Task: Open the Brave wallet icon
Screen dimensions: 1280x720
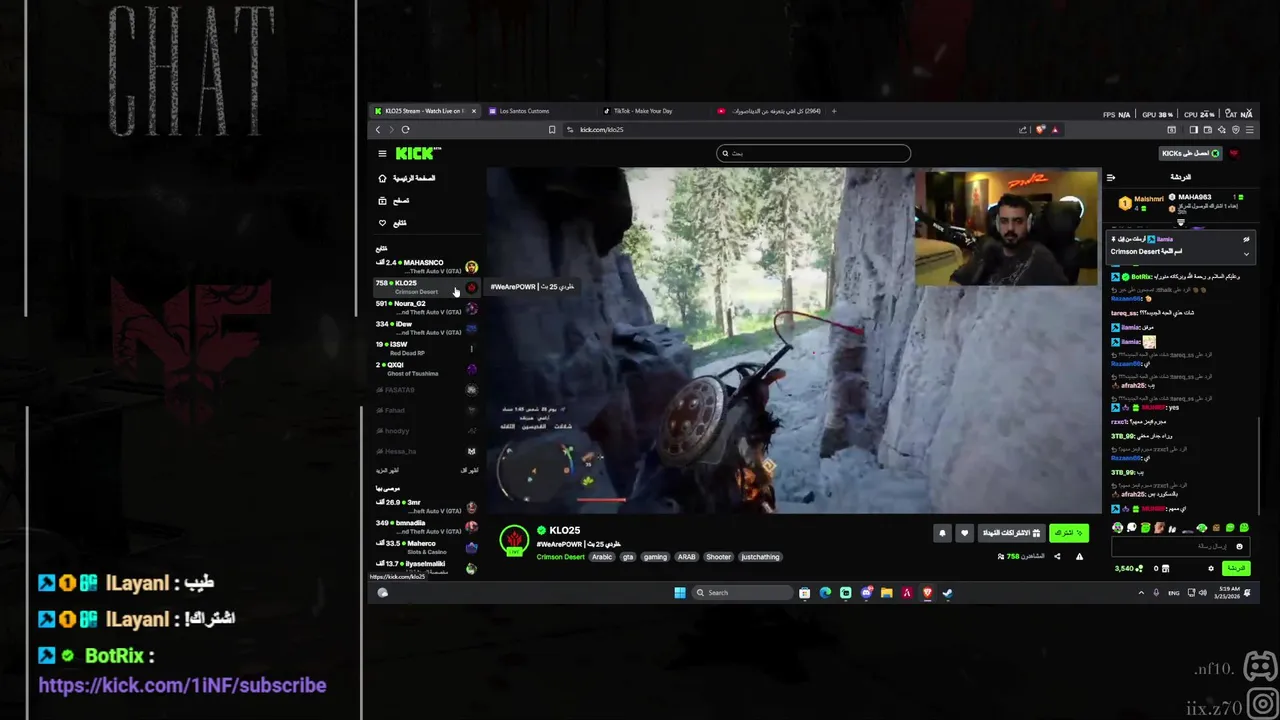Action: (x=1208, y=129)
